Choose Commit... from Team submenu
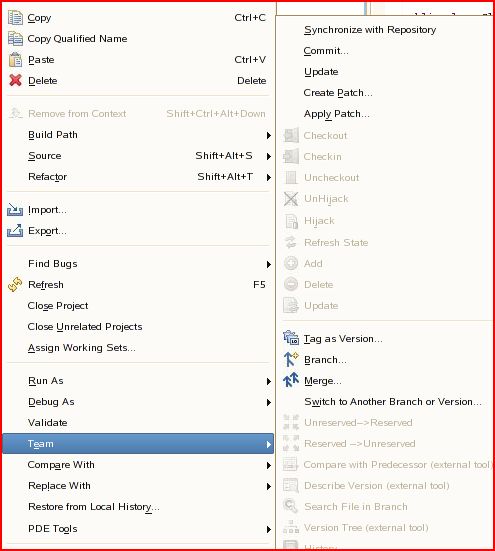Viewport: 495px width, 551px height. click(x=326, y=51)
